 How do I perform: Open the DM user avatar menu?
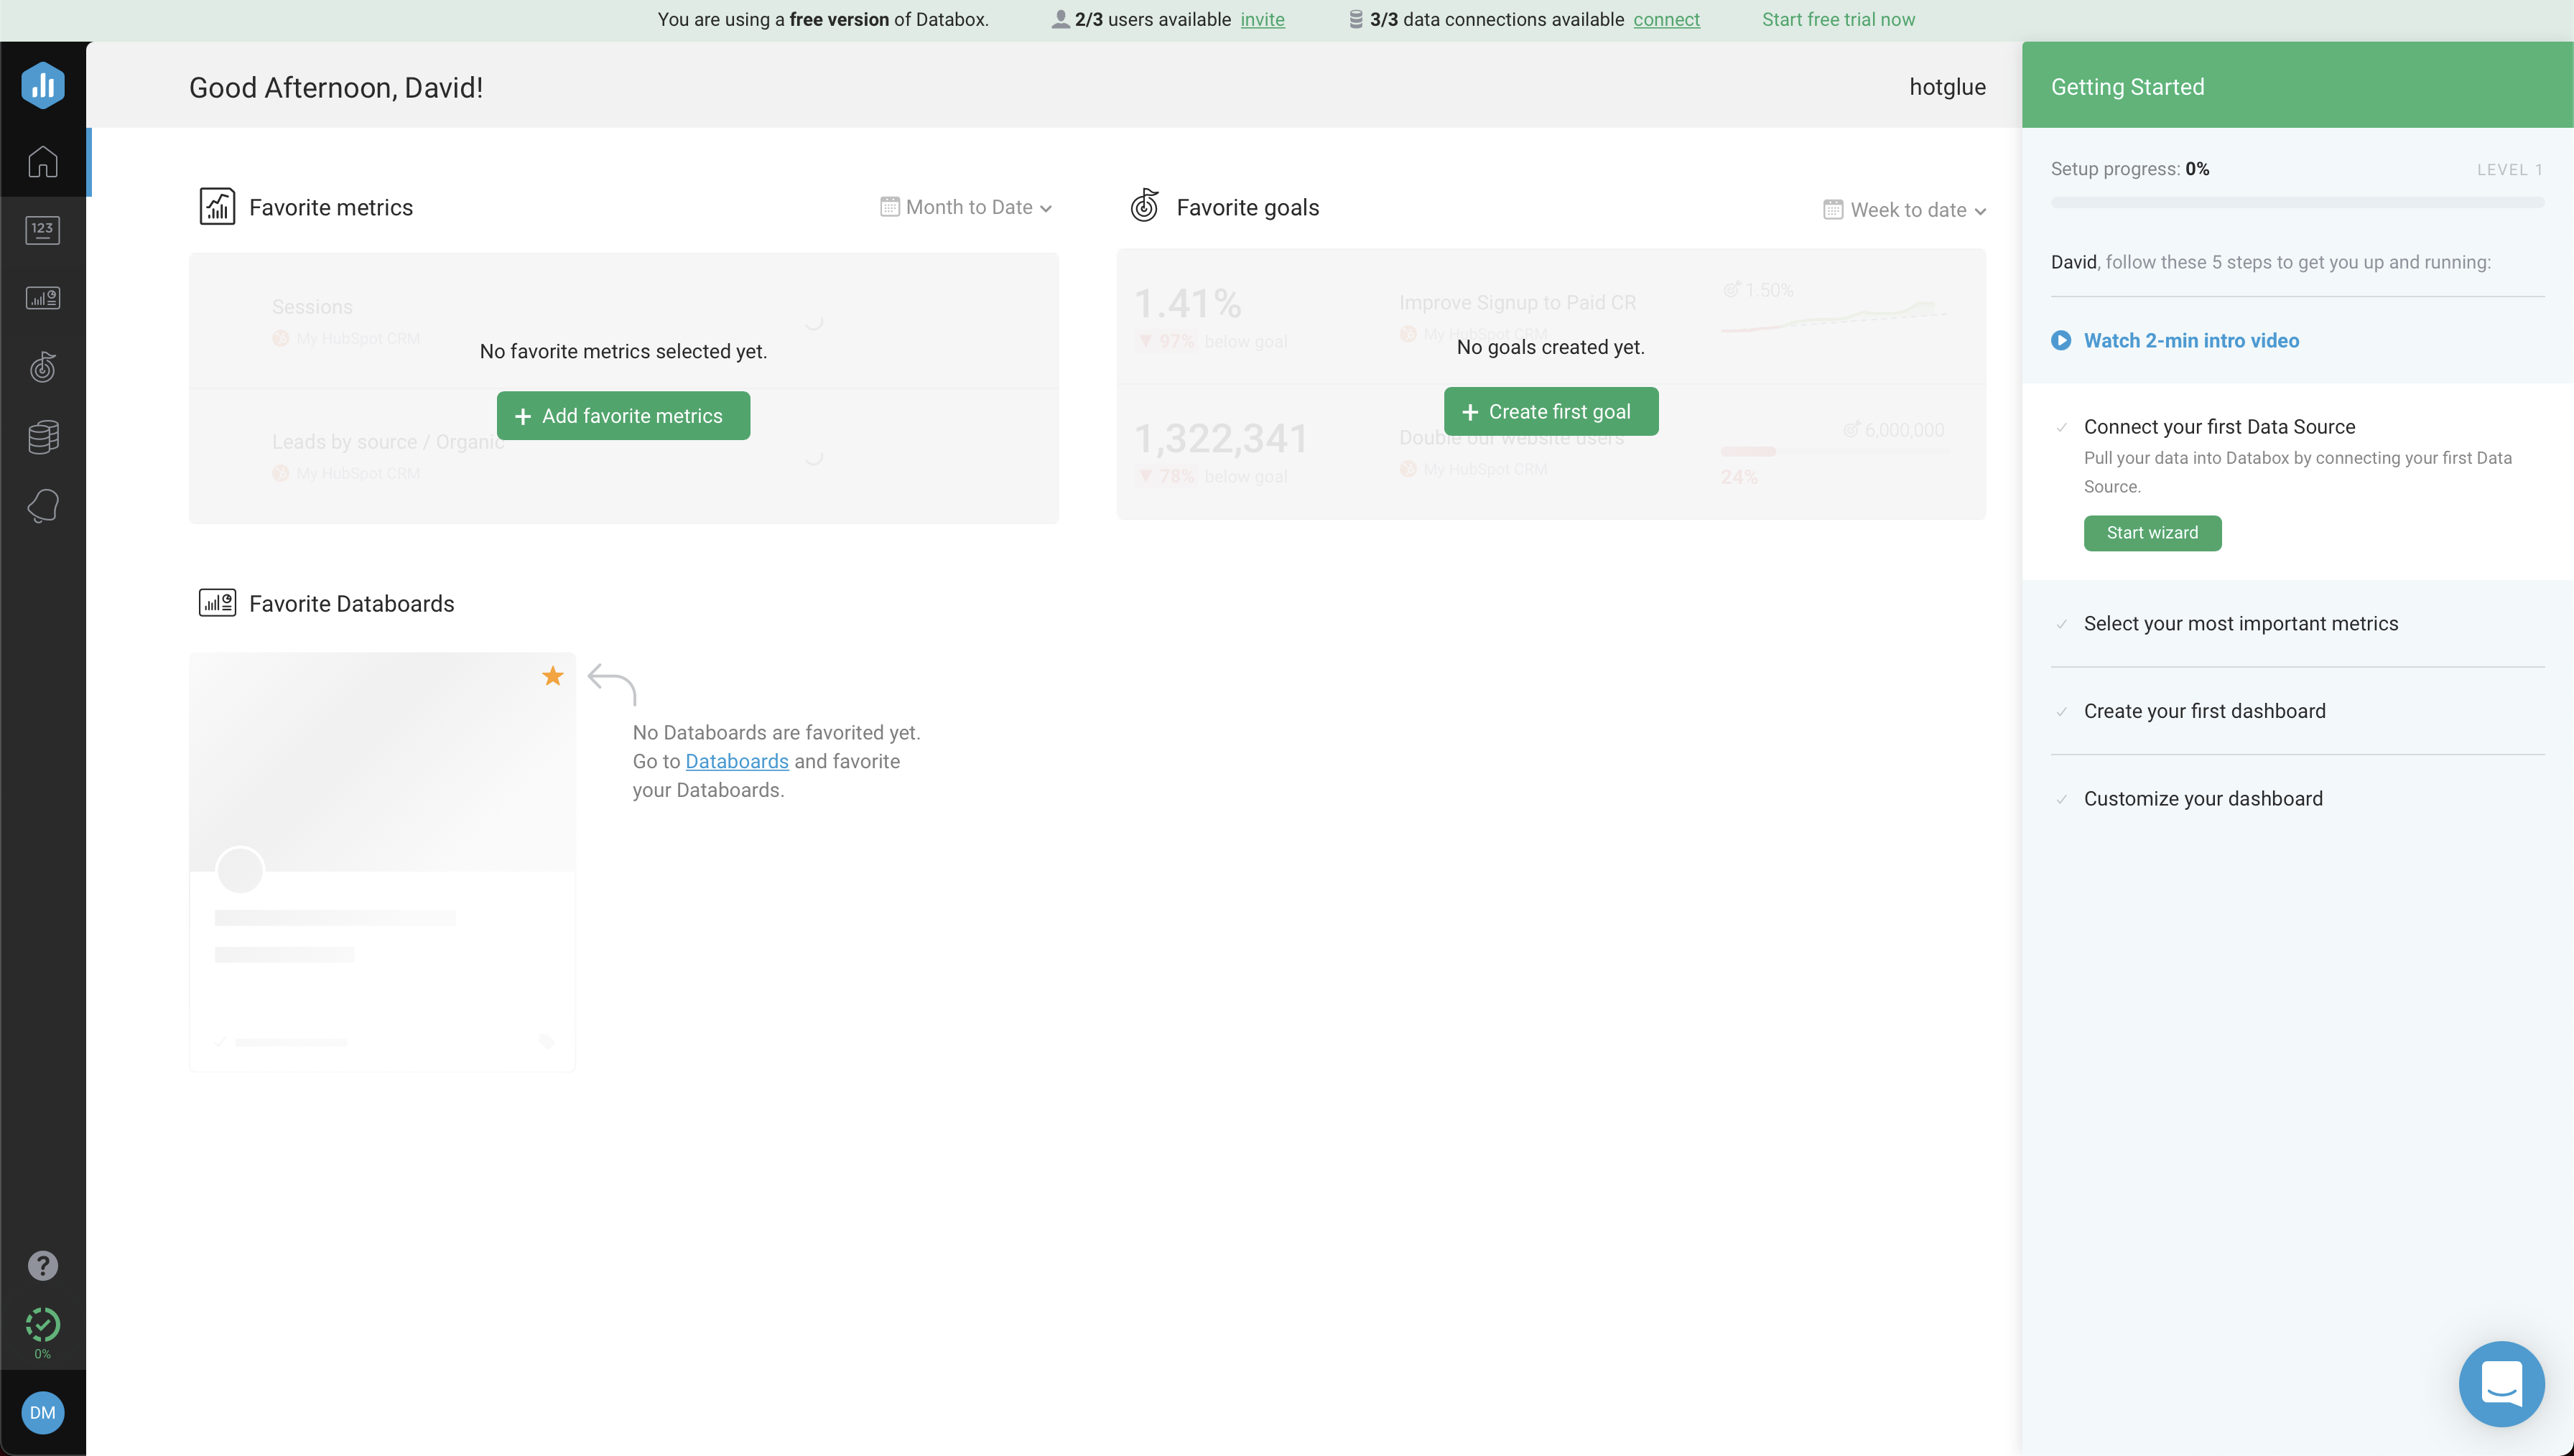coord(43,1412)
